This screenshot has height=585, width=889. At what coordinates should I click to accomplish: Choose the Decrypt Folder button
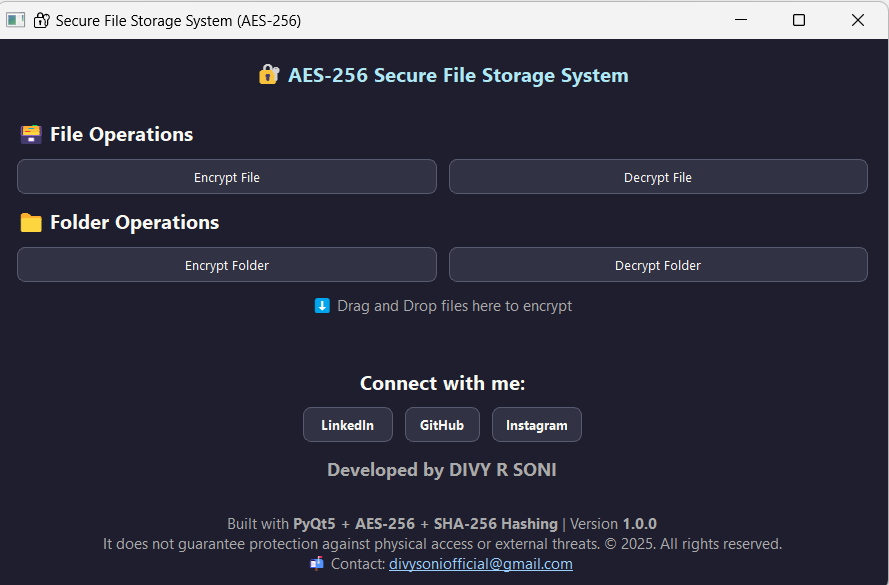pyautogui.click(x=657, y=265)
